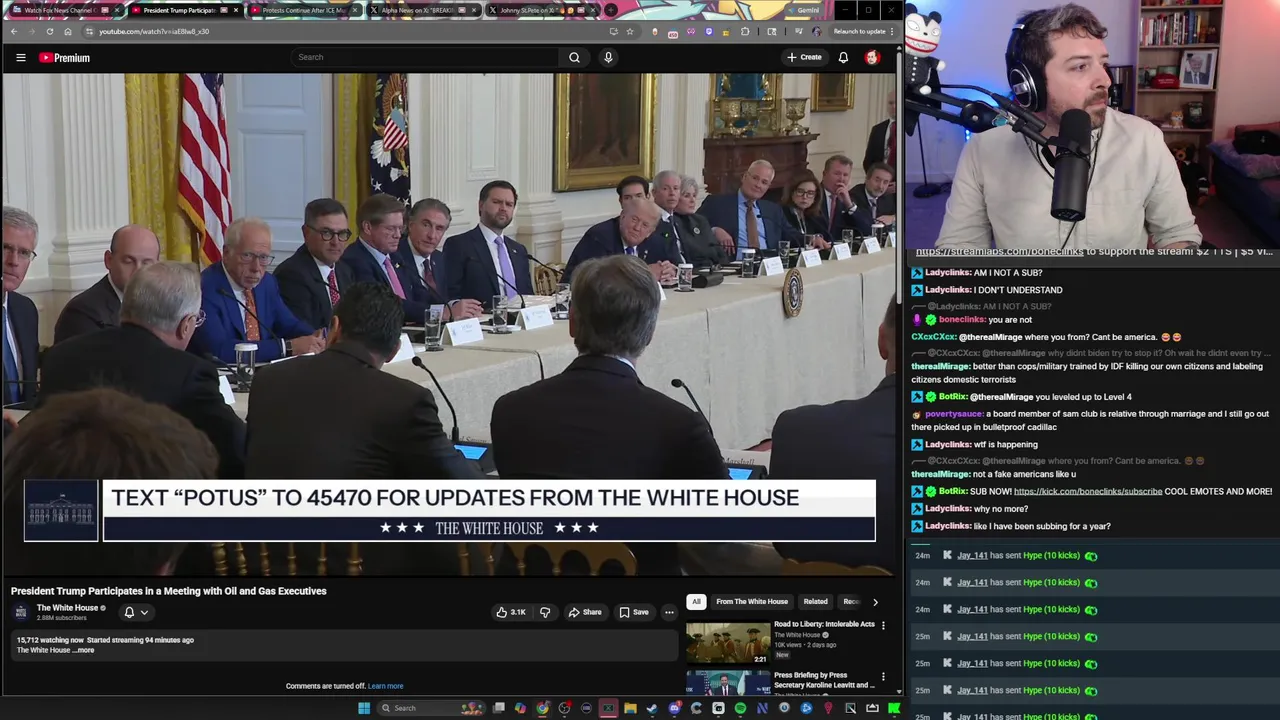This screenshot has height=720, width=1280.
Task: Open Chrome from the taskbar
Action: coord(542,708)
